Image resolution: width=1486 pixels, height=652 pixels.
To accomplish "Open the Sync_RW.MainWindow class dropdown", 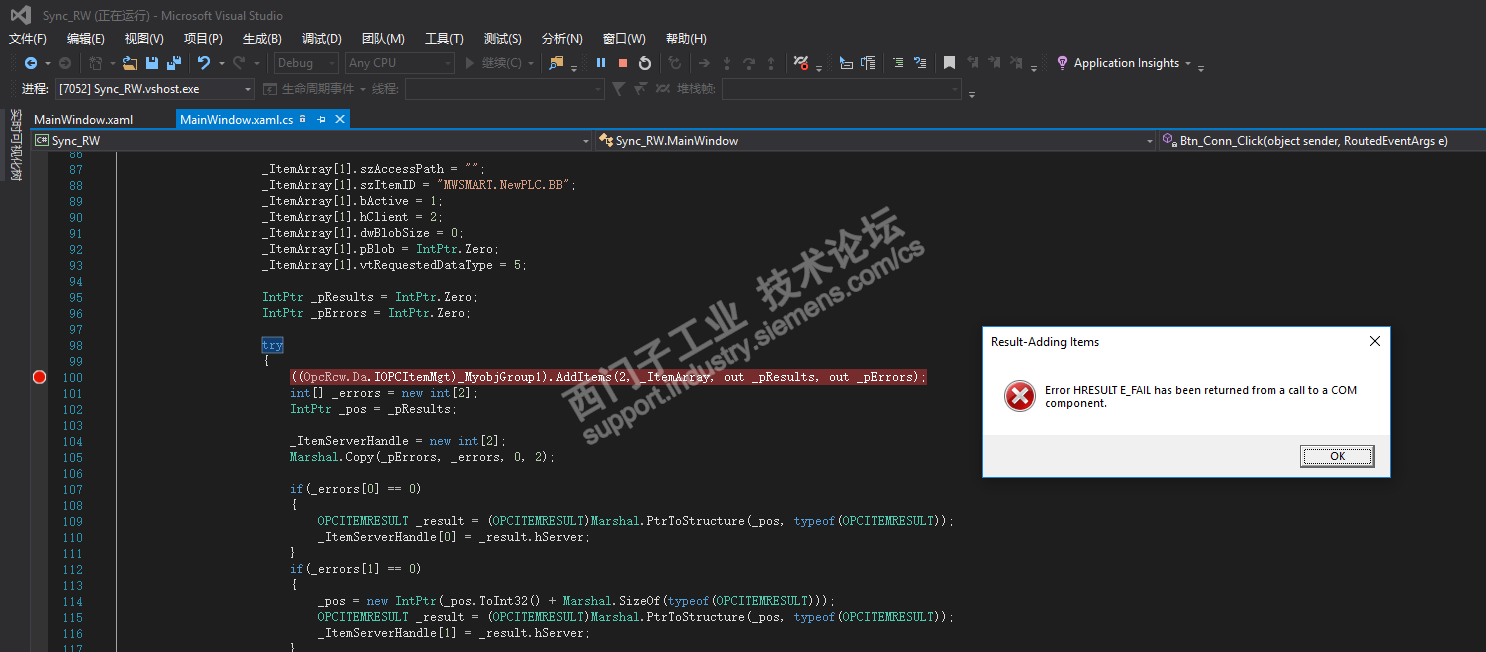I will (876, 141).
